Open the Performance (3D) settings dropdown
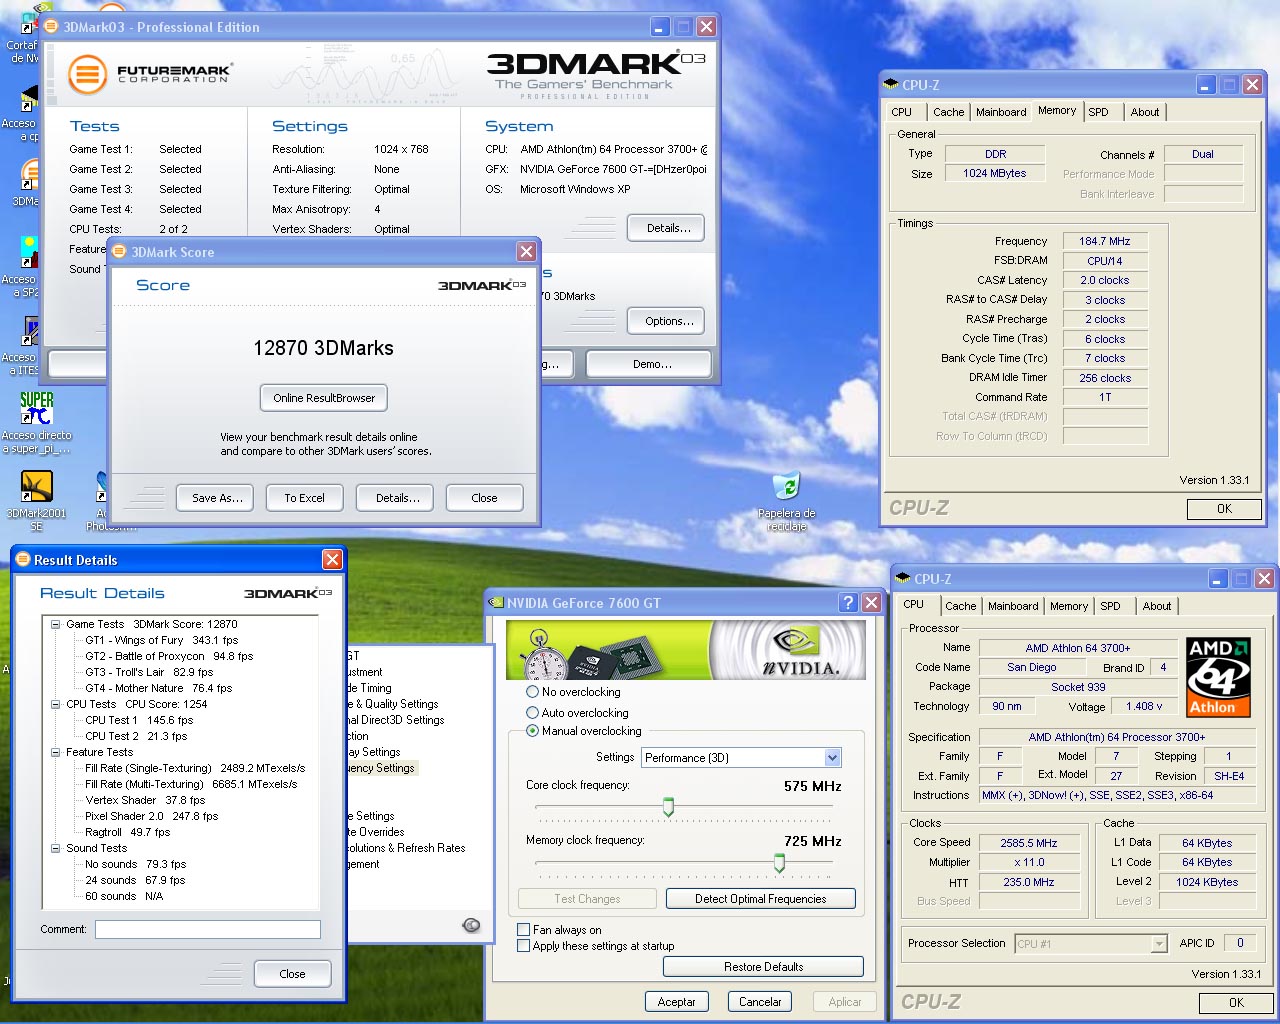1280x1024 pixels. click(x=832, y=758)
